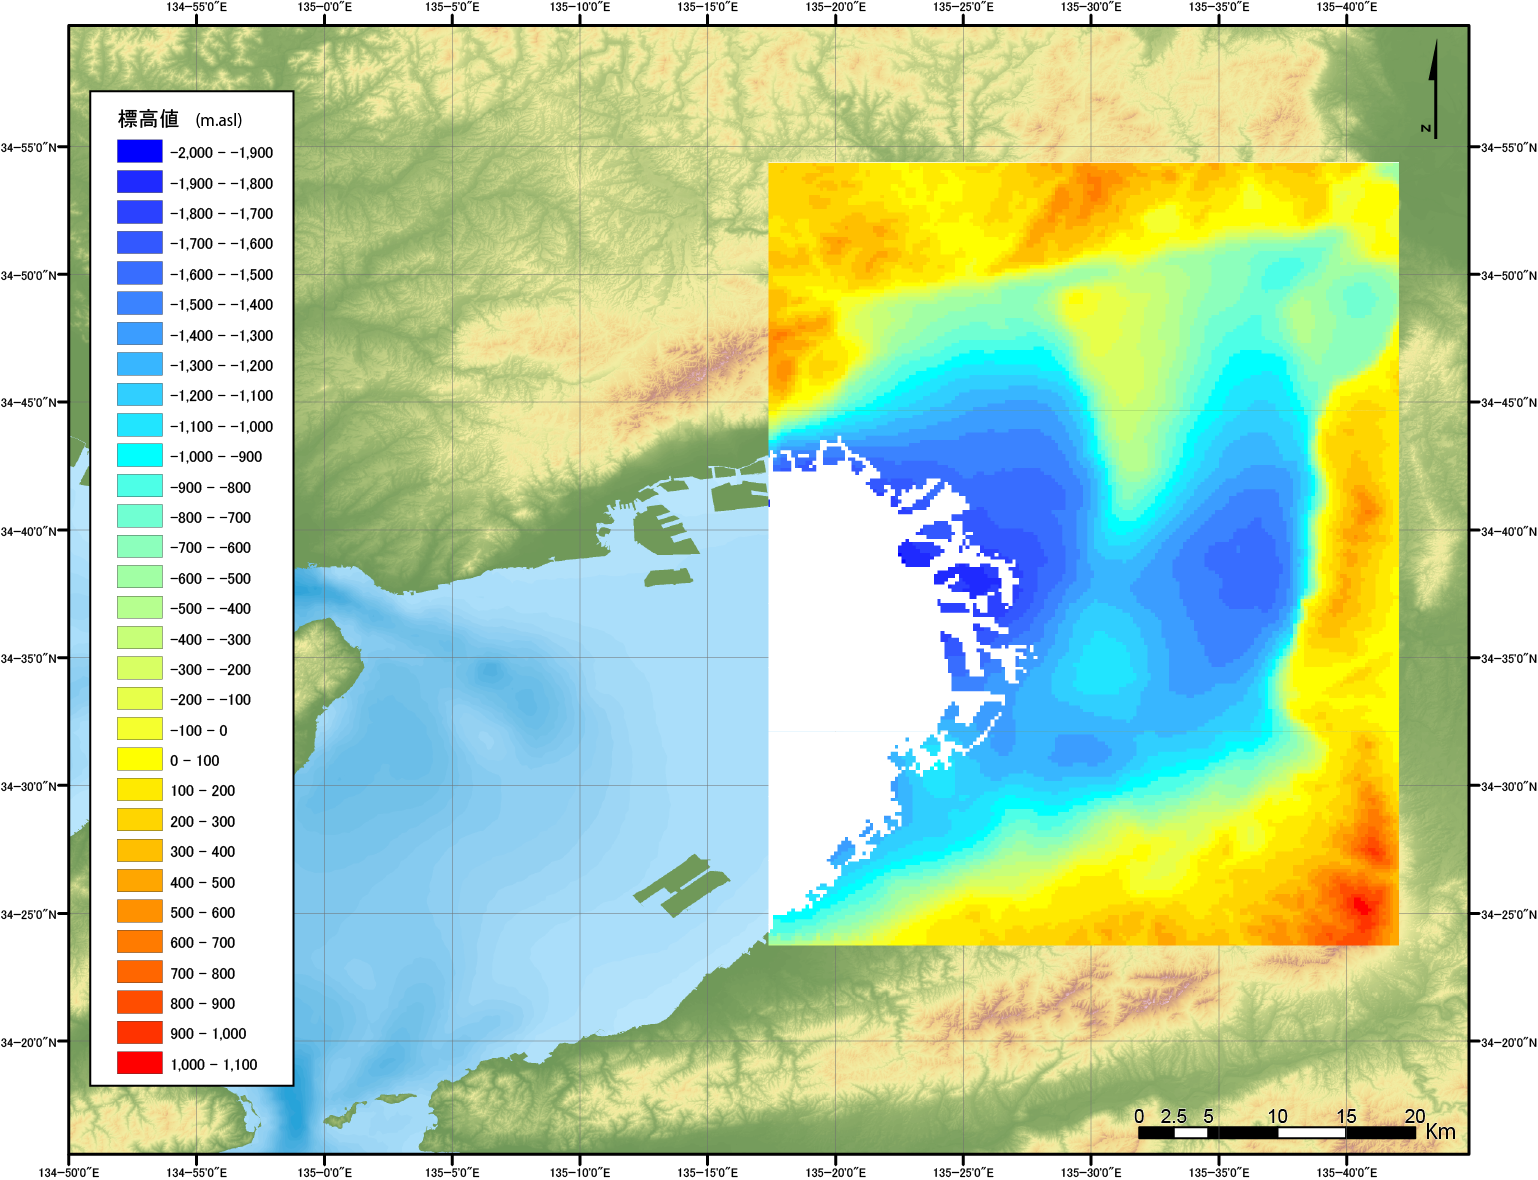Click the 0 mark on the scale bar
1538x1180 pixels.
tap(1139, 1116)
